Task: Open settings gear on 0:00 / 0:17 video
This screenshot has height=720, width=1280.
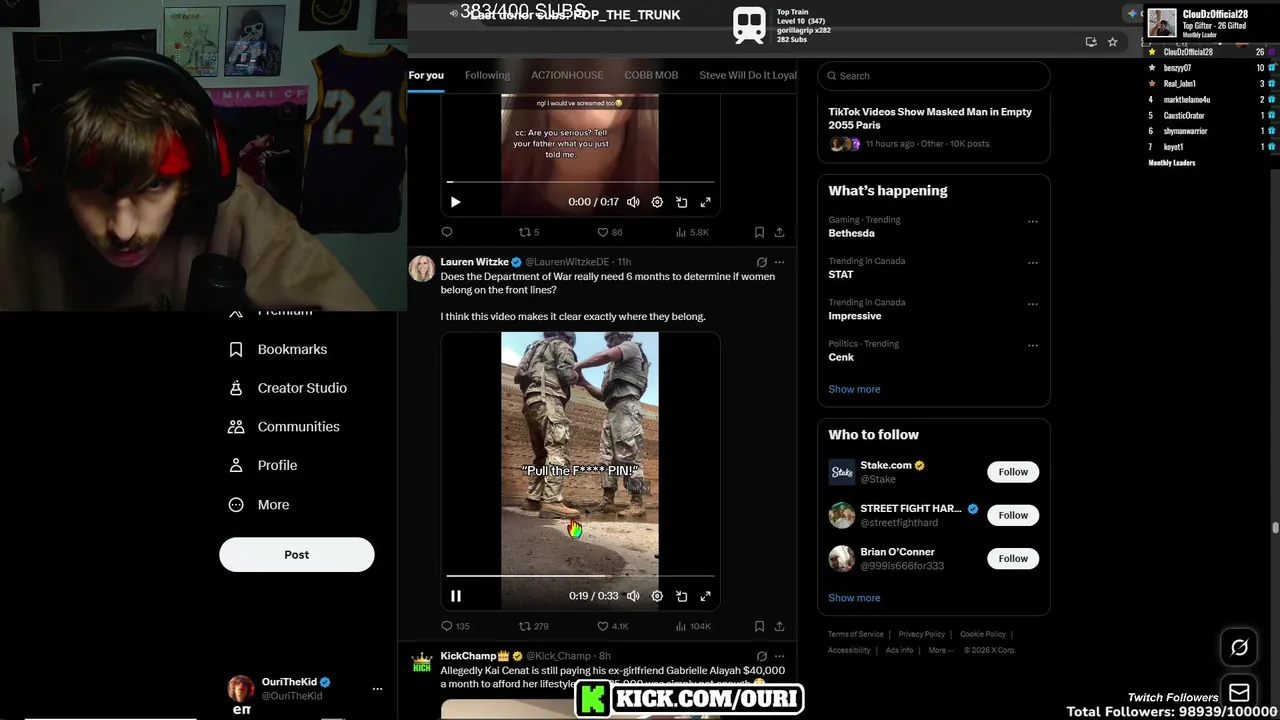Action: coord(657,202)
